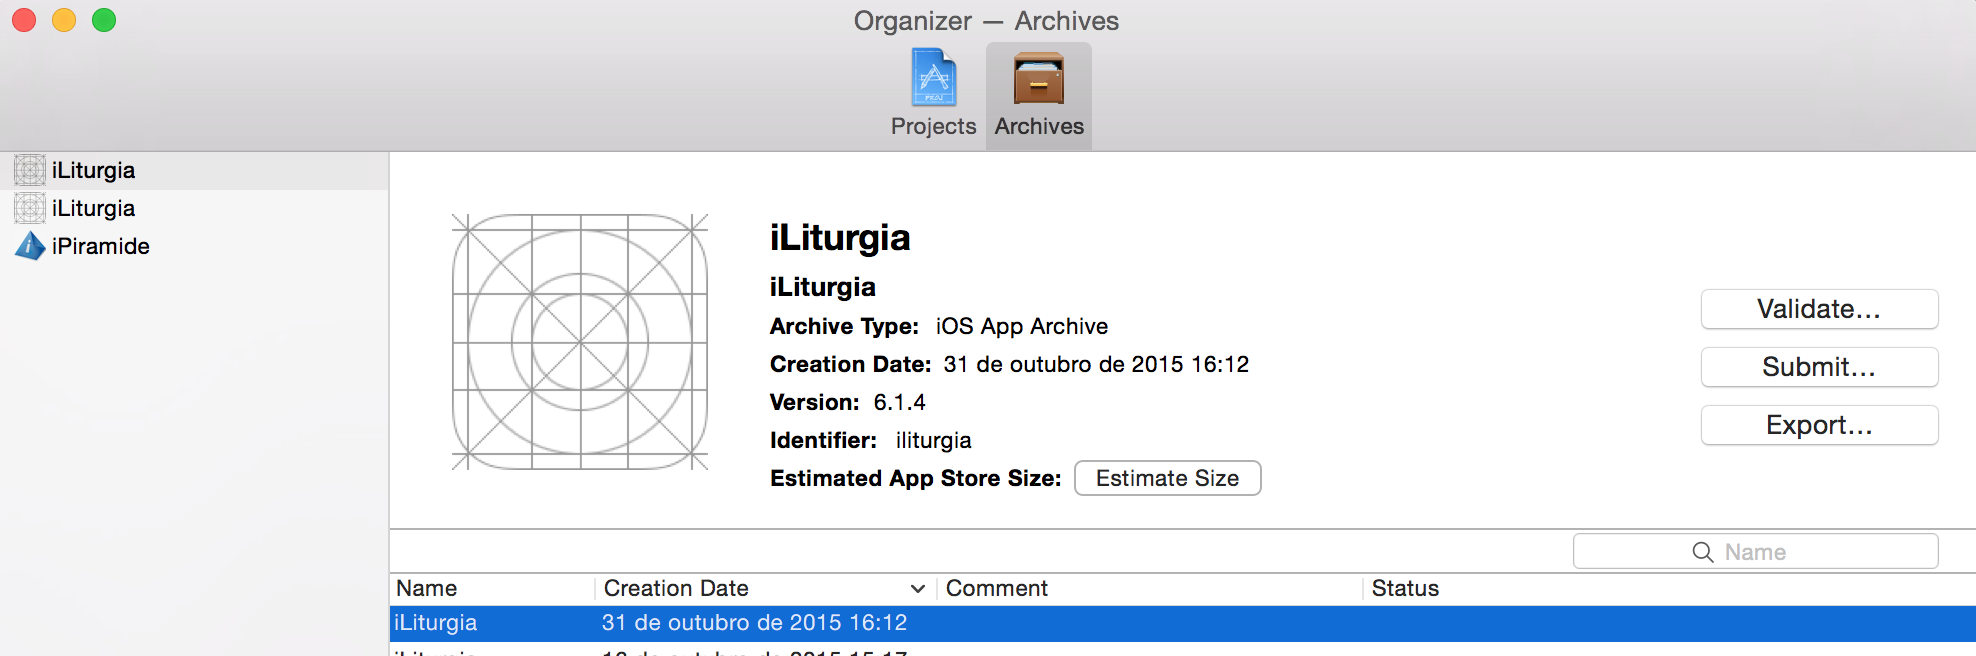Screen dimensions: 1976x656
Task: Focus the Name search field
Action: (1755, 552)
